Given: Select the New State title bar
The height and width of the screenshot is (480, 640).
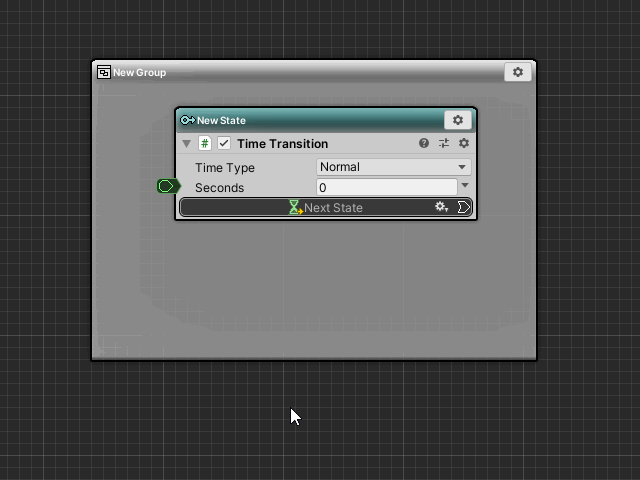Looking at the screenshot, I should point(320,120).
